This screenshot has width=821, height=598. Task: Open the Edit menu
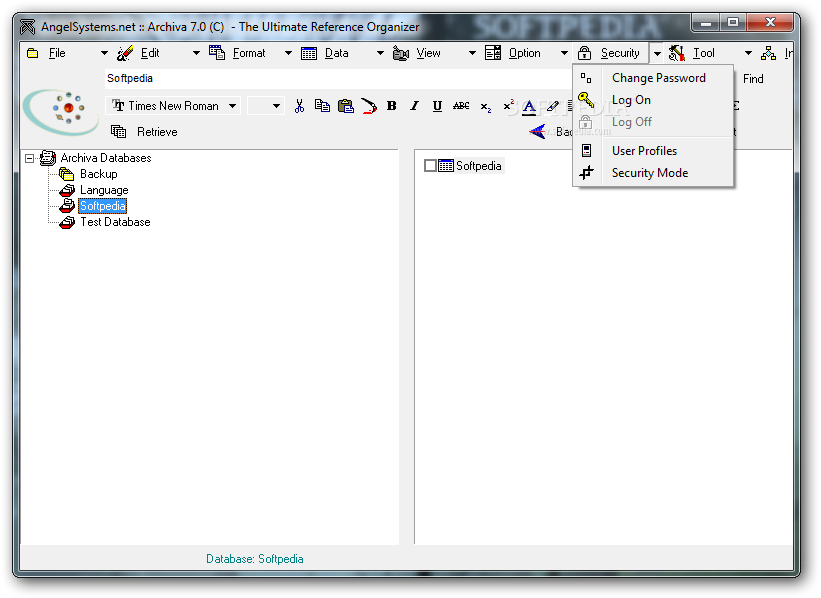point(150,53)
